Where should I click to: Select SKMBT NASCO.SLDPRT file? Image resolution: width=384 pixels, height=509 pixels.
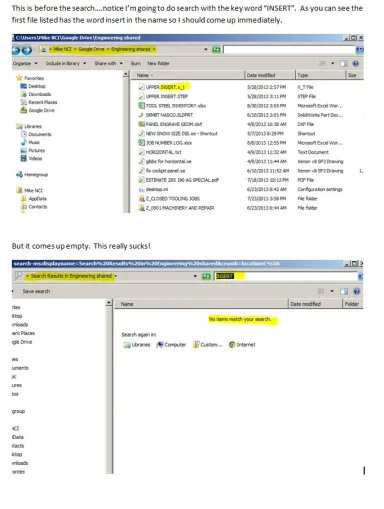tap(166, 115)
